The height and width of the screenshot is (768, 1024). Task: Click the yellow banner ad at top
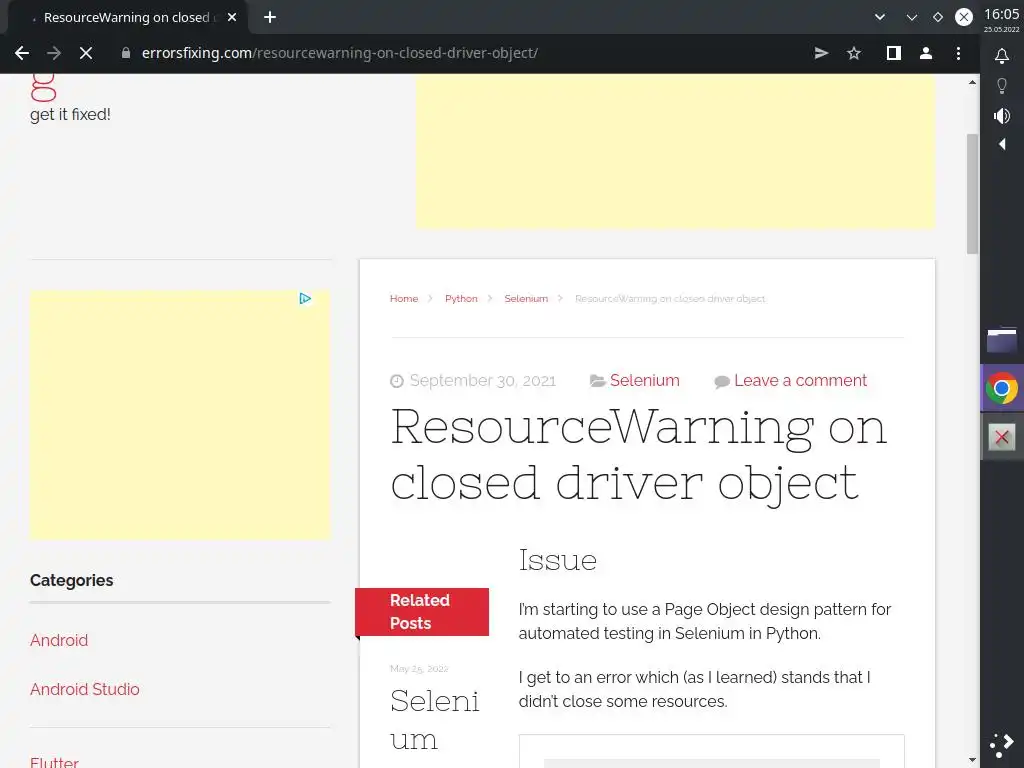pos(675,152)
